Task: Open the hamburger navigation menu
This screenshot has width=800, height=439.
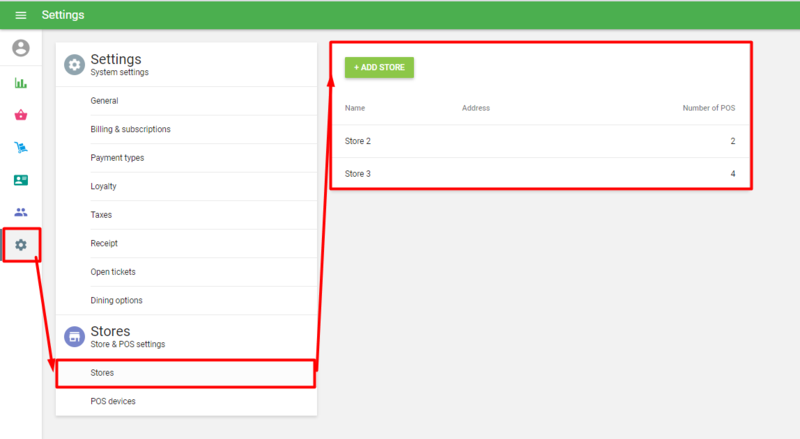Action: [21, 15]
